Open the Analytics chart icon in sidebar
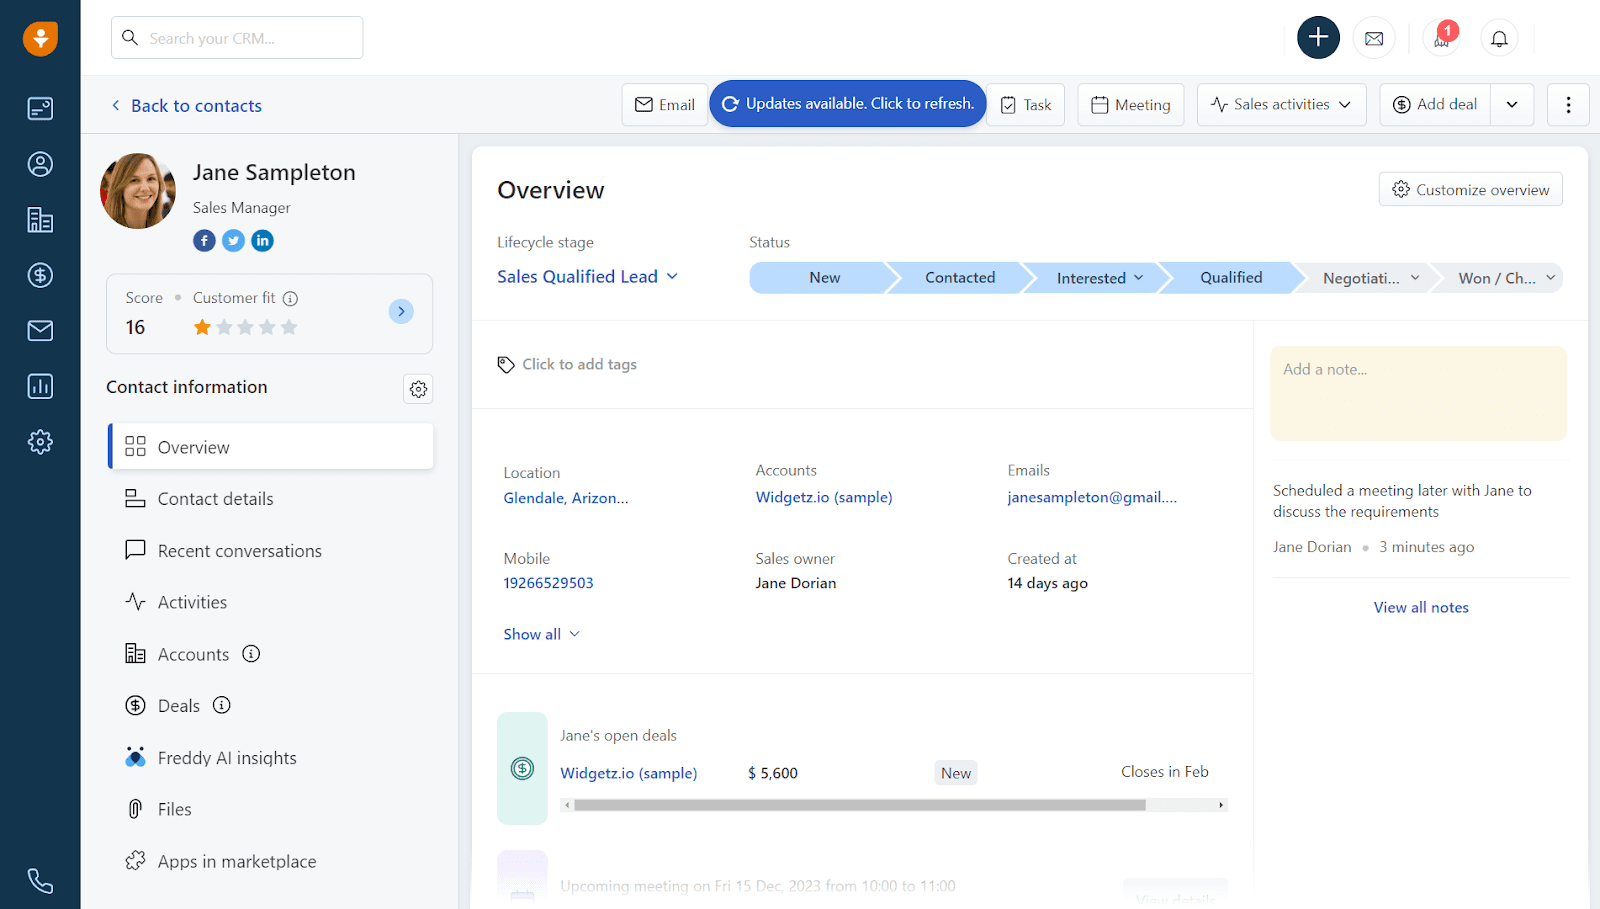The height and width of the screenshot is (909, 1600). tap(40, 386)
